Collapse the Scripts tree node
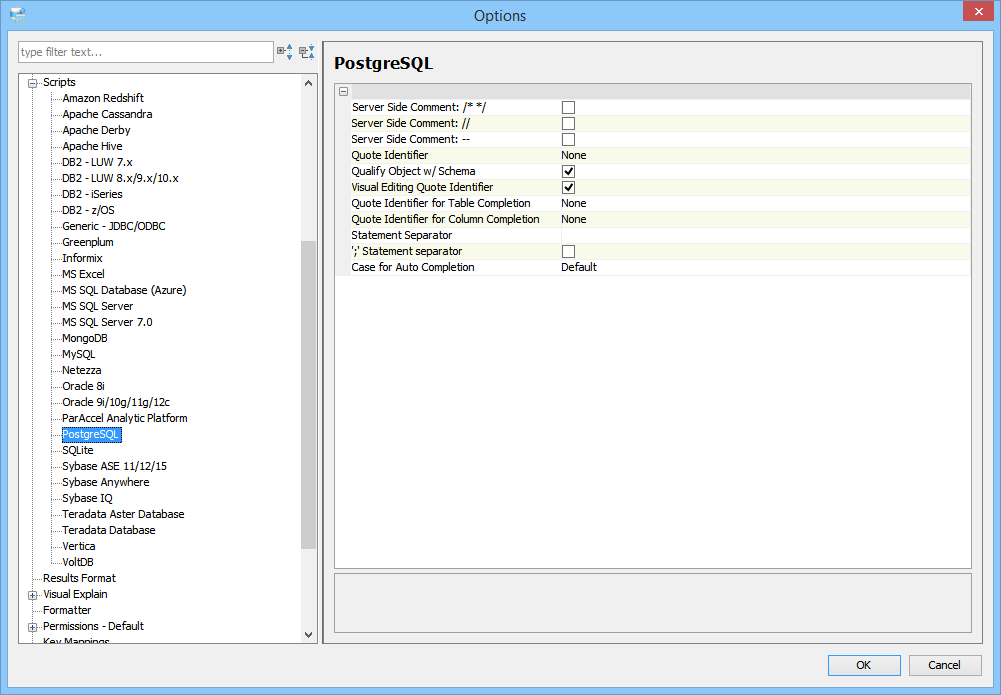 [33, 83]
